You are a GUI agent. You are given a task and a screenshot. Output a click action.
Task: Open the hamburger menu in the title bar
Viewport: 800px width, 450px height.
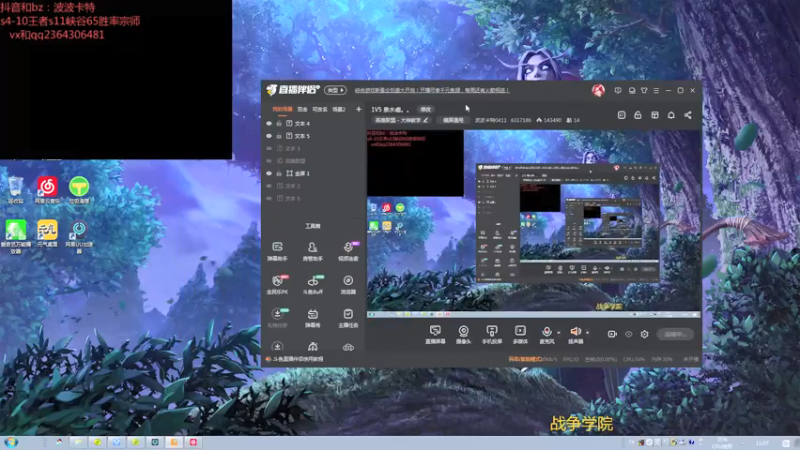pyautogui.click(x=657, y=90)
